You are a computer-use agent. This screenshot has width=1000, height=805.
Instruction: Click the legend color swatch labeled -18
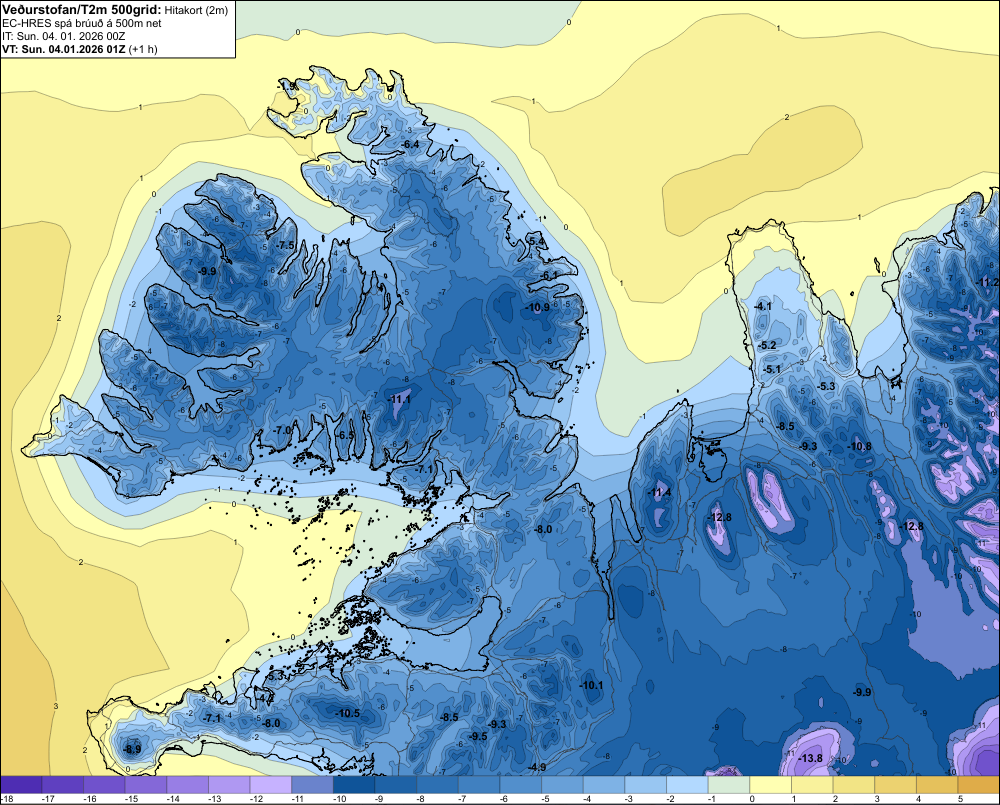coord(22,785)
